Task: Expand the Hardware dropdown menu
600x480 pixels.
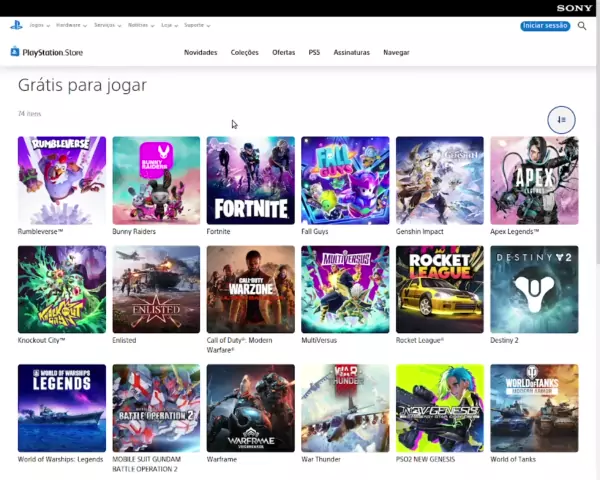Action: coord(72,25)
